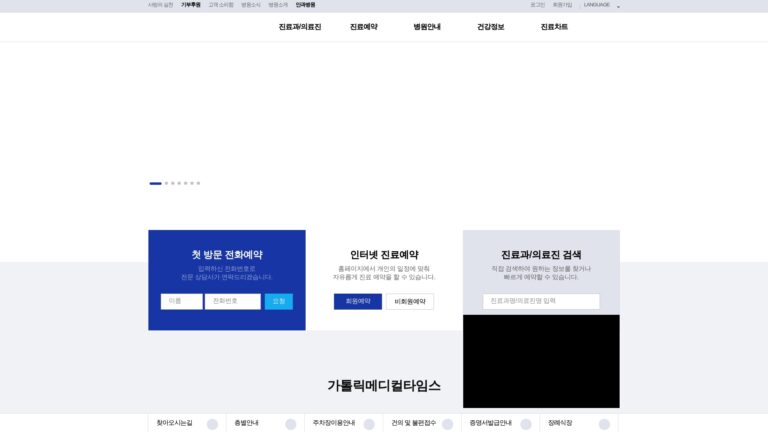
Task: Select the second carousel slide dot
Action: 167,183
